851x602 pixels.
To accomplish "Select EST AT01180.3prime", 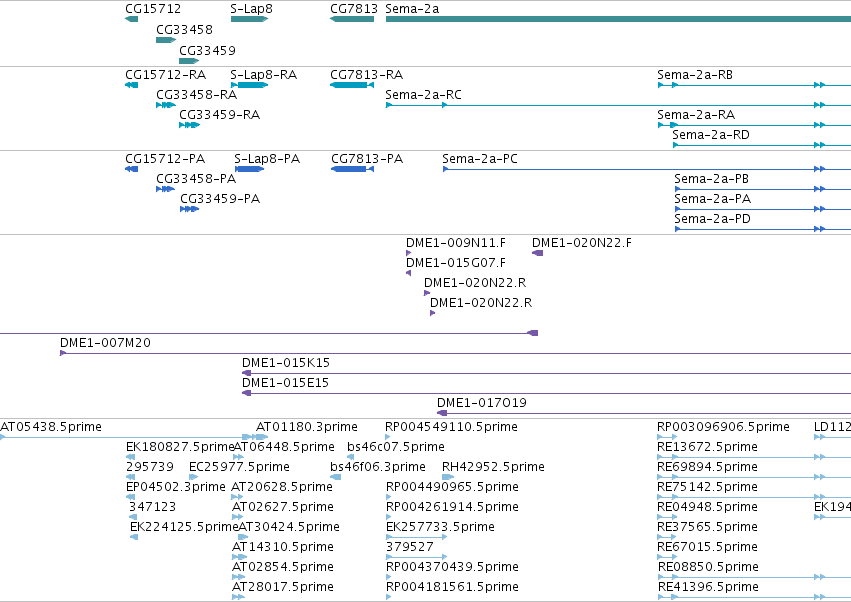I will [307, 427].
